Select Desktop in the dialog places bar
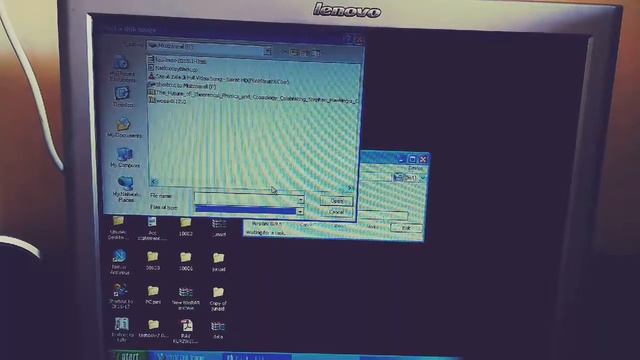Image resolution: width=640 pixels, height=360 pixels. click(123, 97)
